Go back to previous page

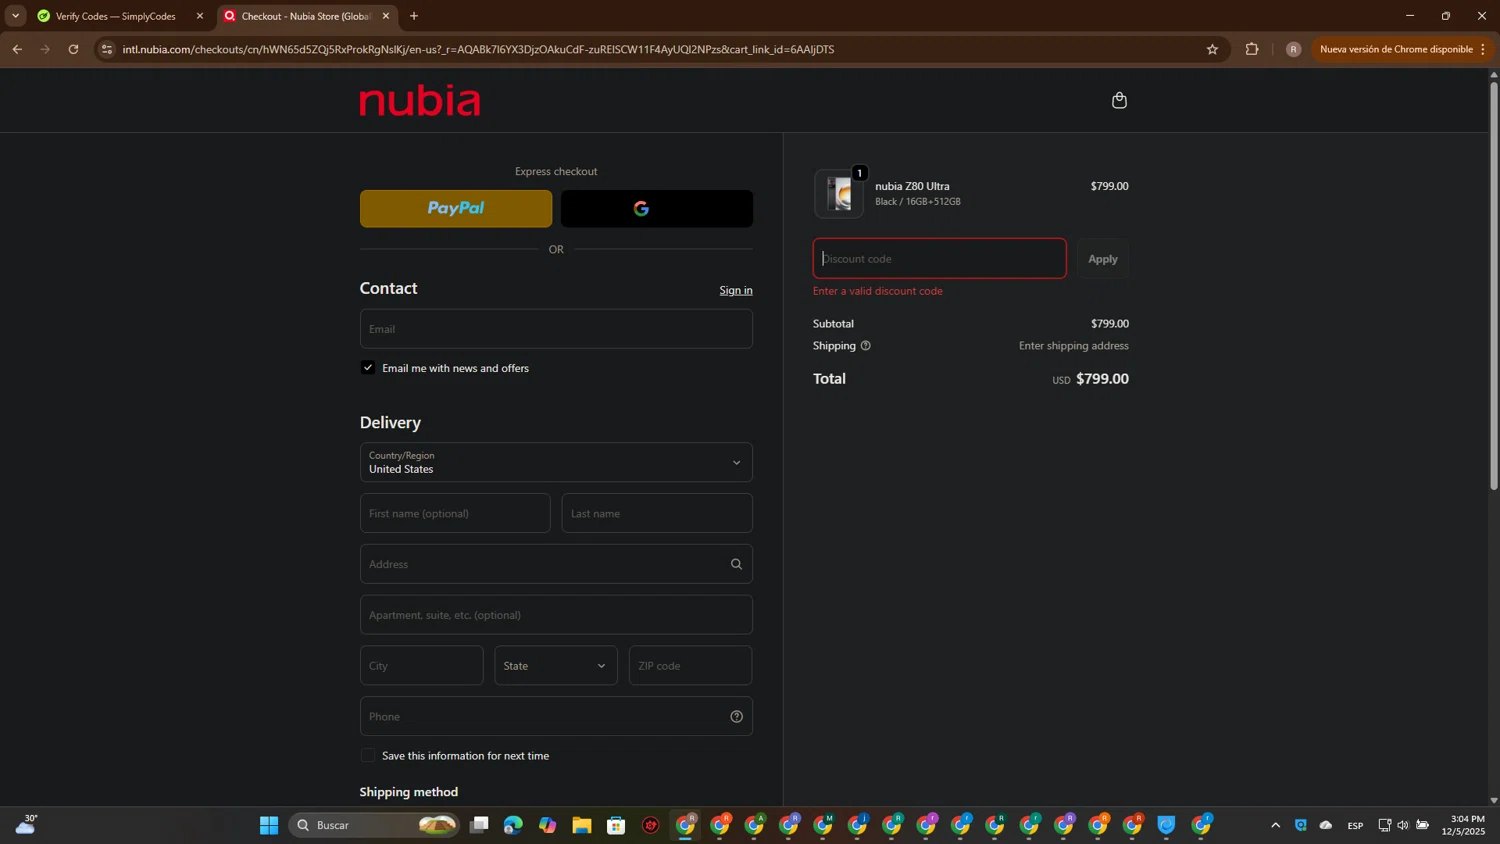point(17,49)
